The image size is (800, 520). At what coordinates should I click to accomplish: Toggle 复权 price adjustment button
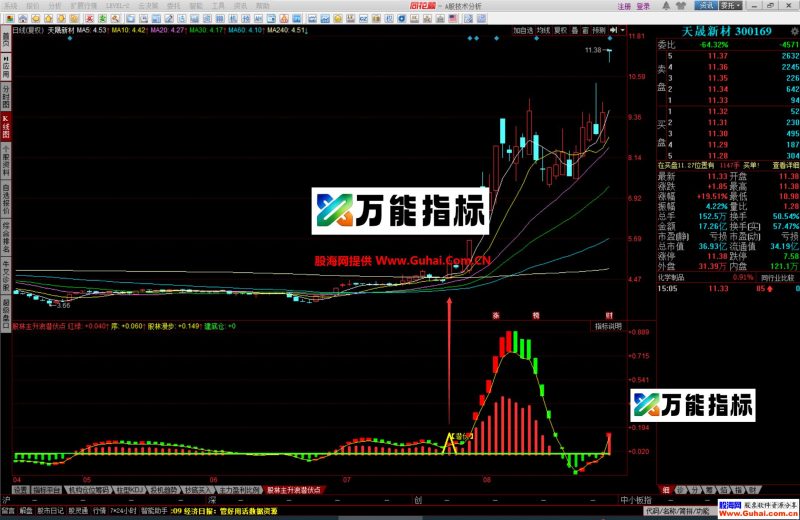[x=560, y=31]
